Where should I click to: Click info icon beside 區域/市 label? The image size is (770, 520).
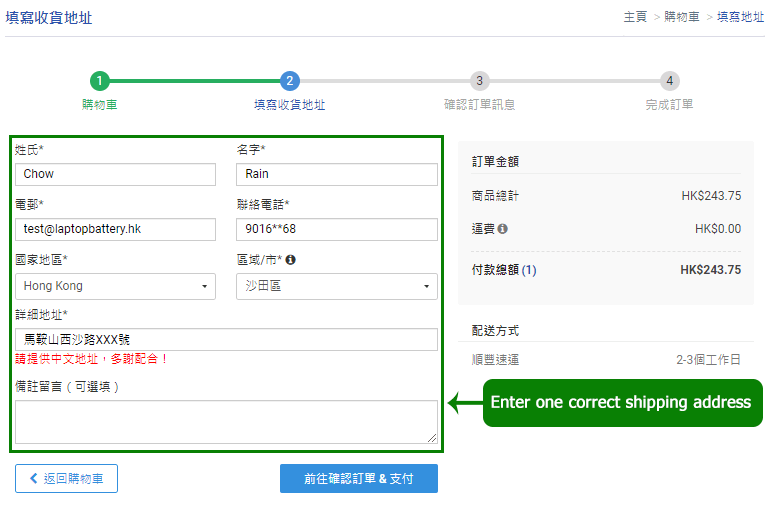point(290,260)
